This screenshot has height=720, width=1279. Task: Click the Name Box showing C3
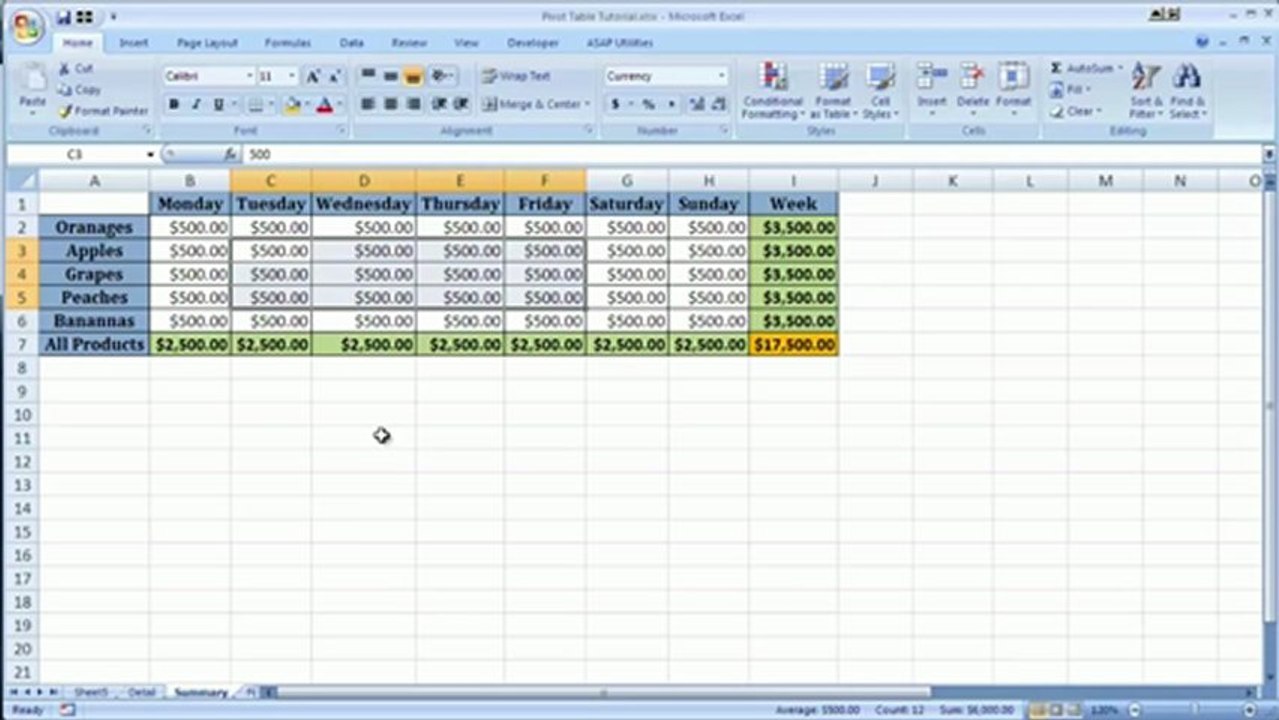click(x=75, y=155)
